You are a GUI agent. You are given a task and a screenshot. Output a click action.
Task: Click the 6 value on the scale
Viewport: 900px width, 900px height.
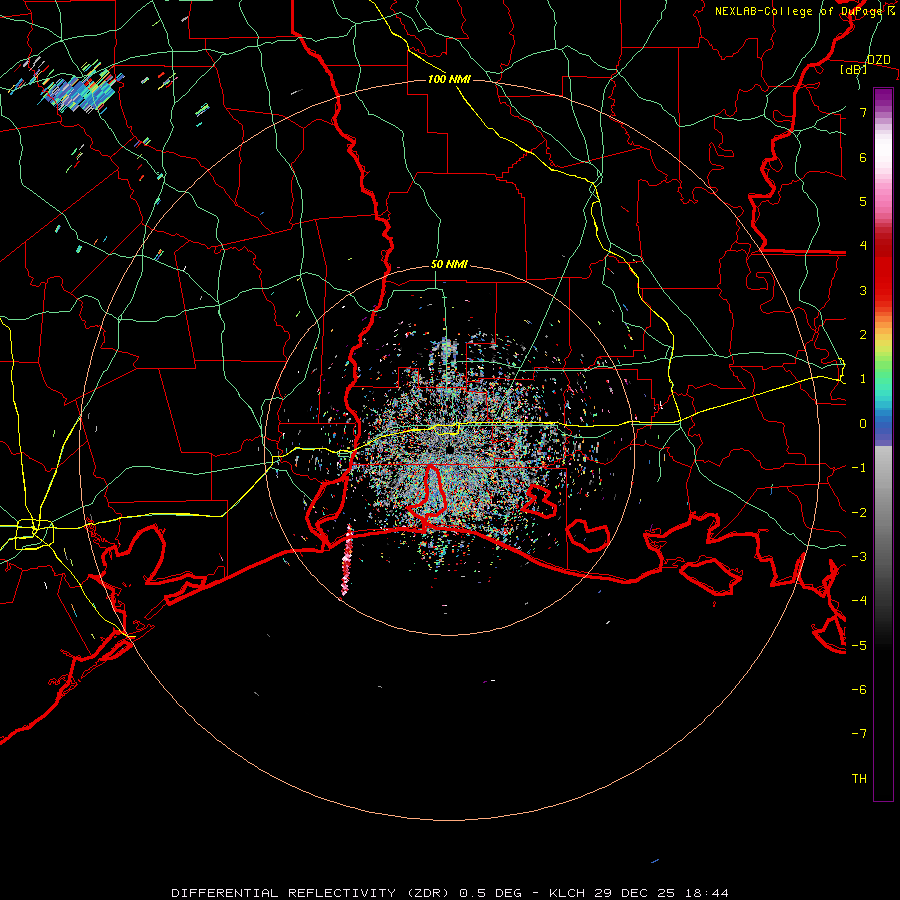click(x=863, y=157)
